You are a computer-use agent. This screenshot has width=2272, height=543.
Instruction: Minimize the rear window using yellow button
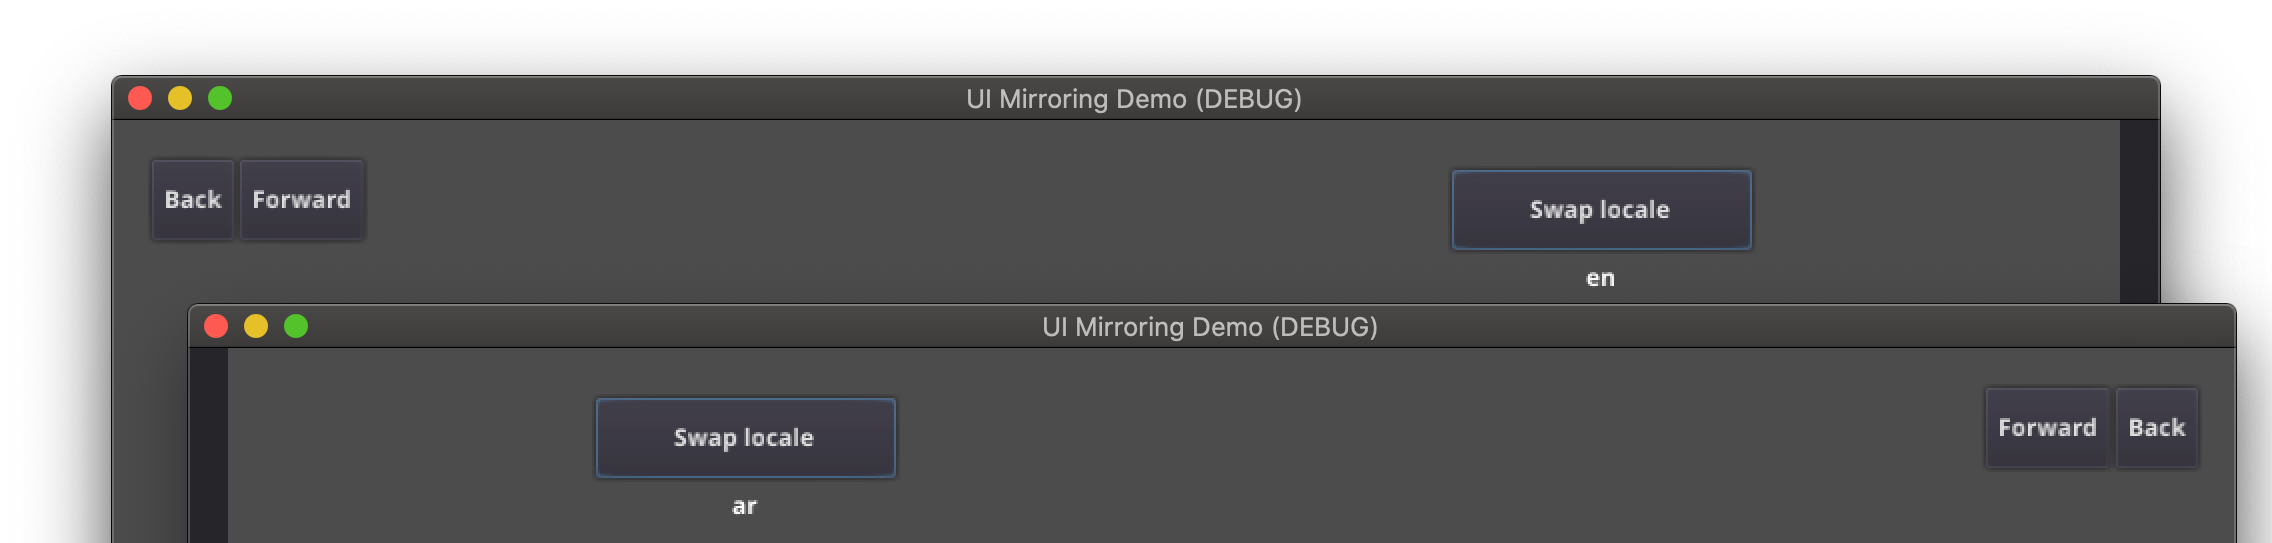click(x=180, y=98)
